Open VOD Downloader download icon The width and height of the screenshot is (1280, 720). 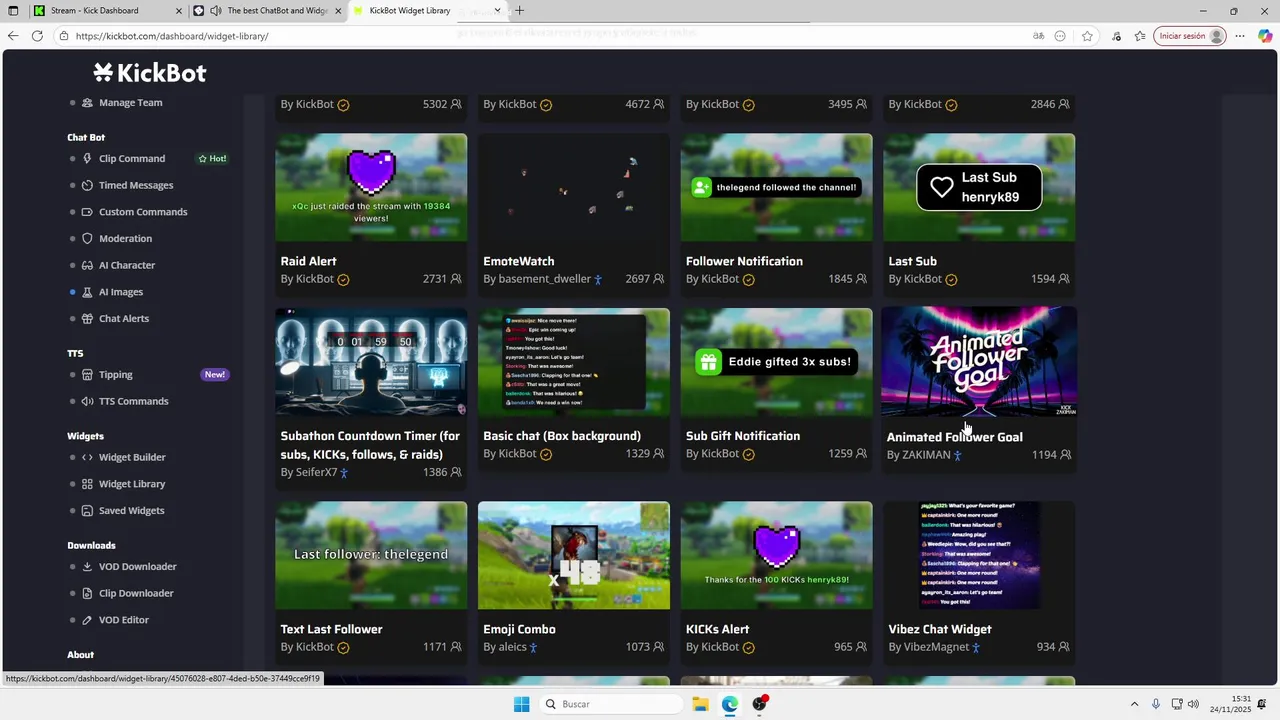87,566
